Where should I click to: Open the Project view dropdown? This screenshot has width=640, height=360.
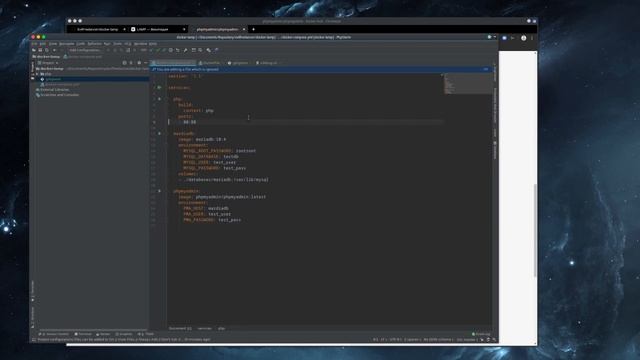tap(48, 63)
